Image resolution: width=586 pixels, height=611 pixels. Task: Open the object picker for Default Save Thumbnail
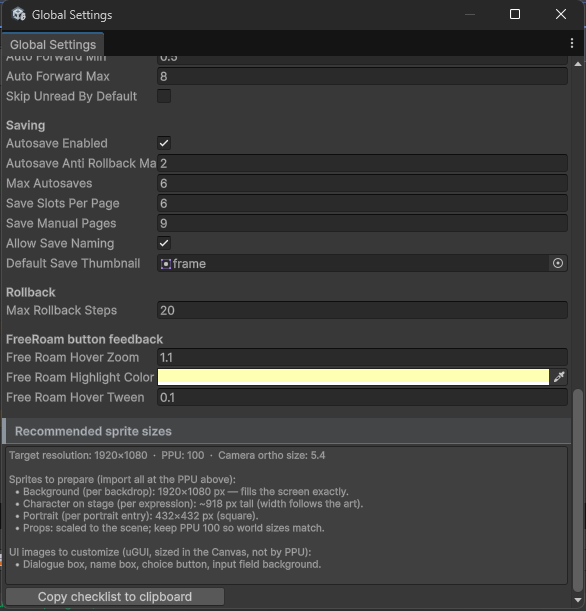(558, 263)
